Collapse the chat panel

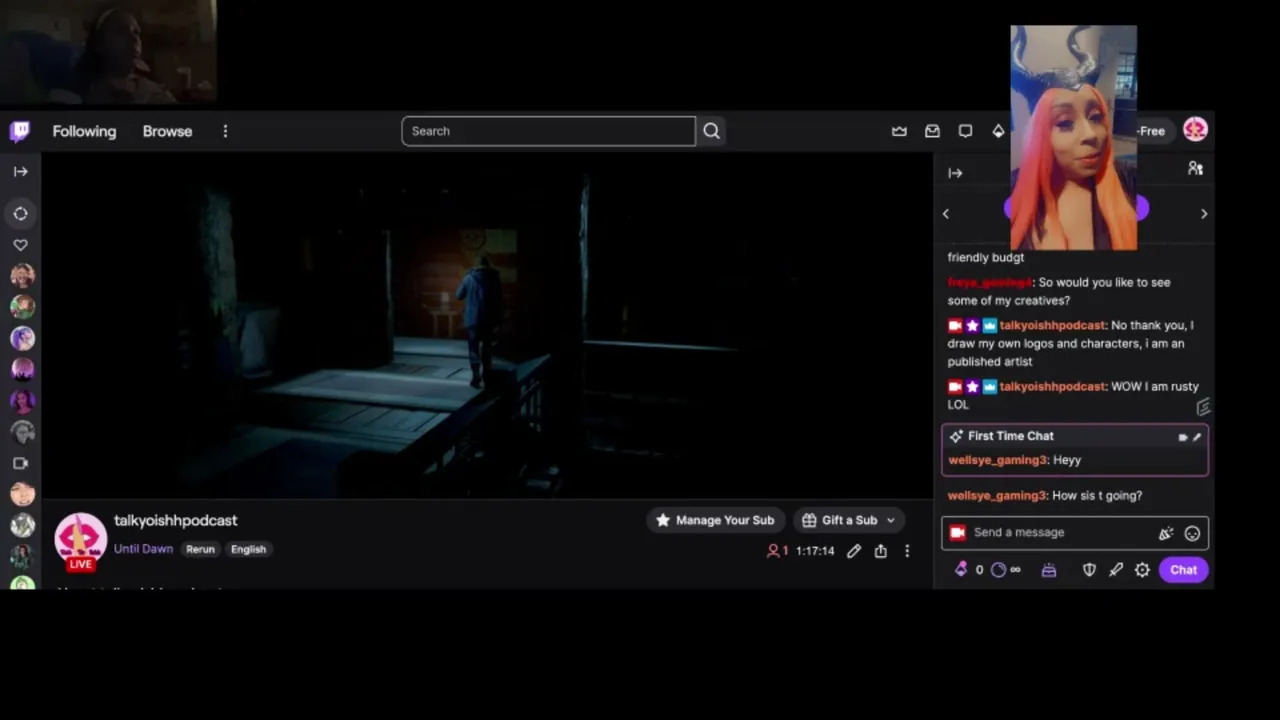[955, 173]
